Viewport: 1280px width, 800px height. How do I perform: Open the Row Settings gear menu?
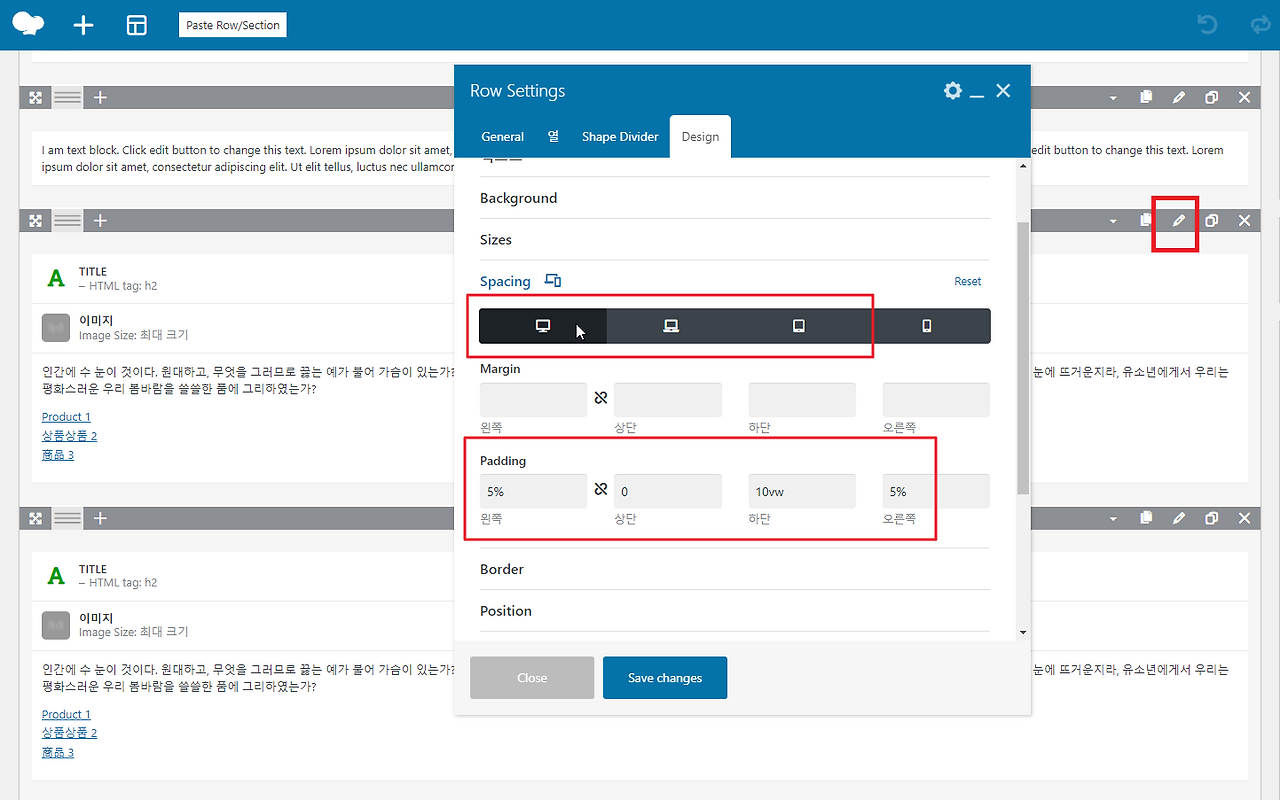[x=953, y=91]
